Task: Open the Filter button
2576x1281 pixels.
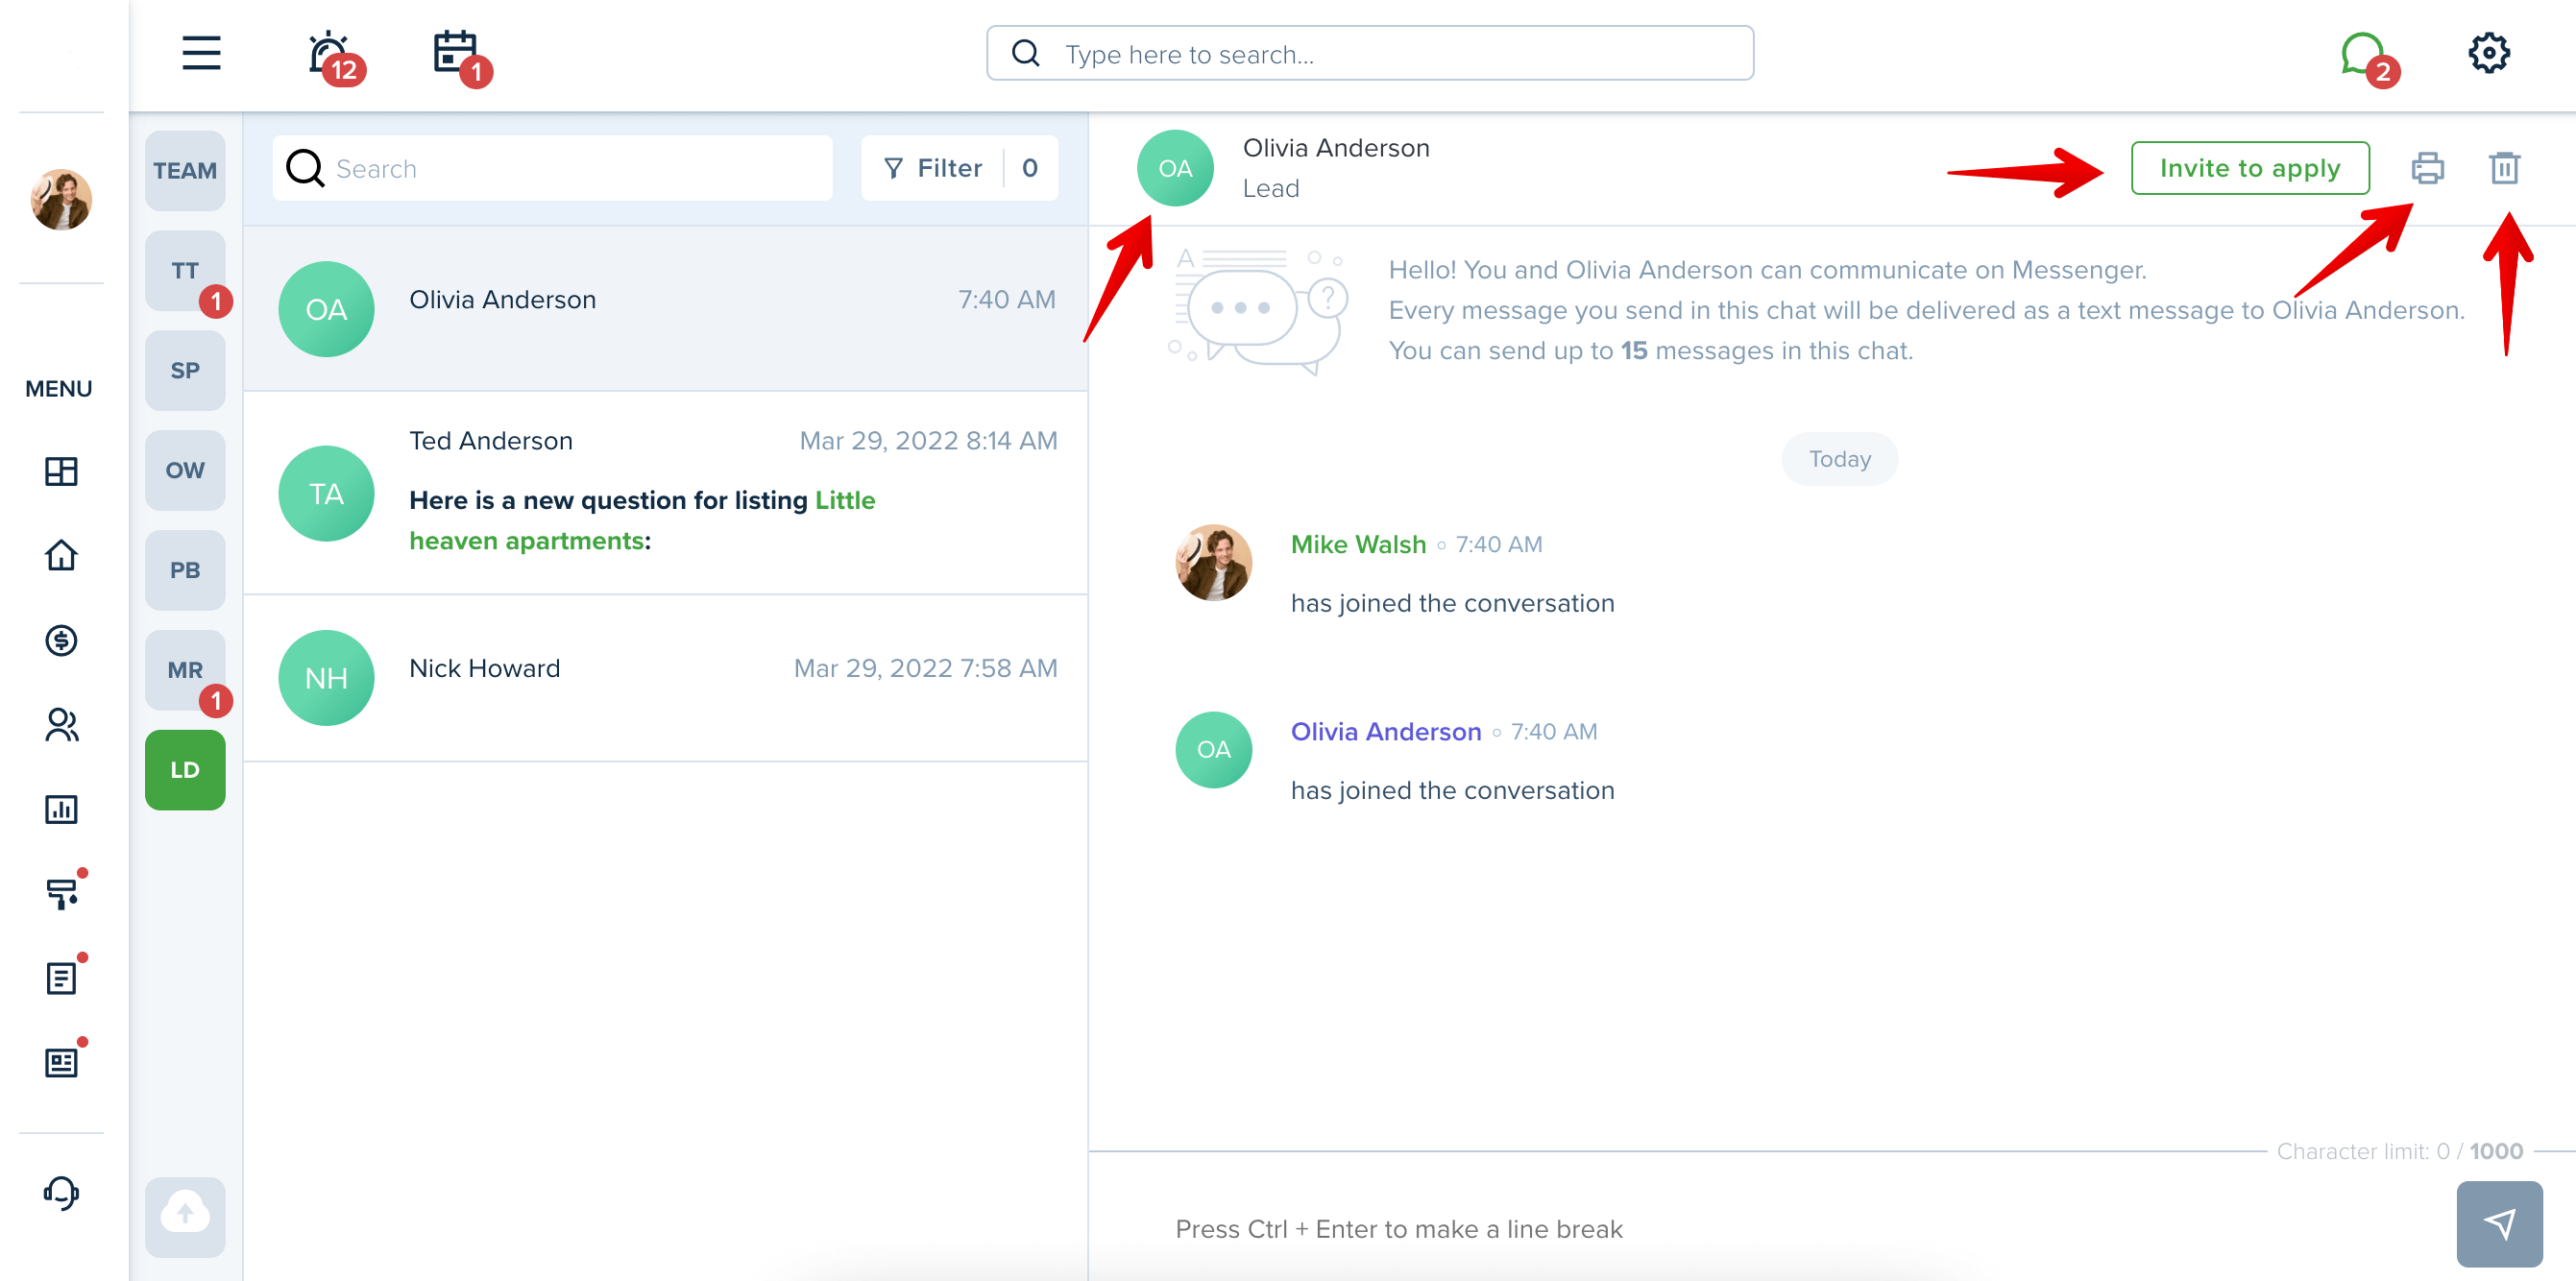Action: pyautogui.click(x=959, y=168)
